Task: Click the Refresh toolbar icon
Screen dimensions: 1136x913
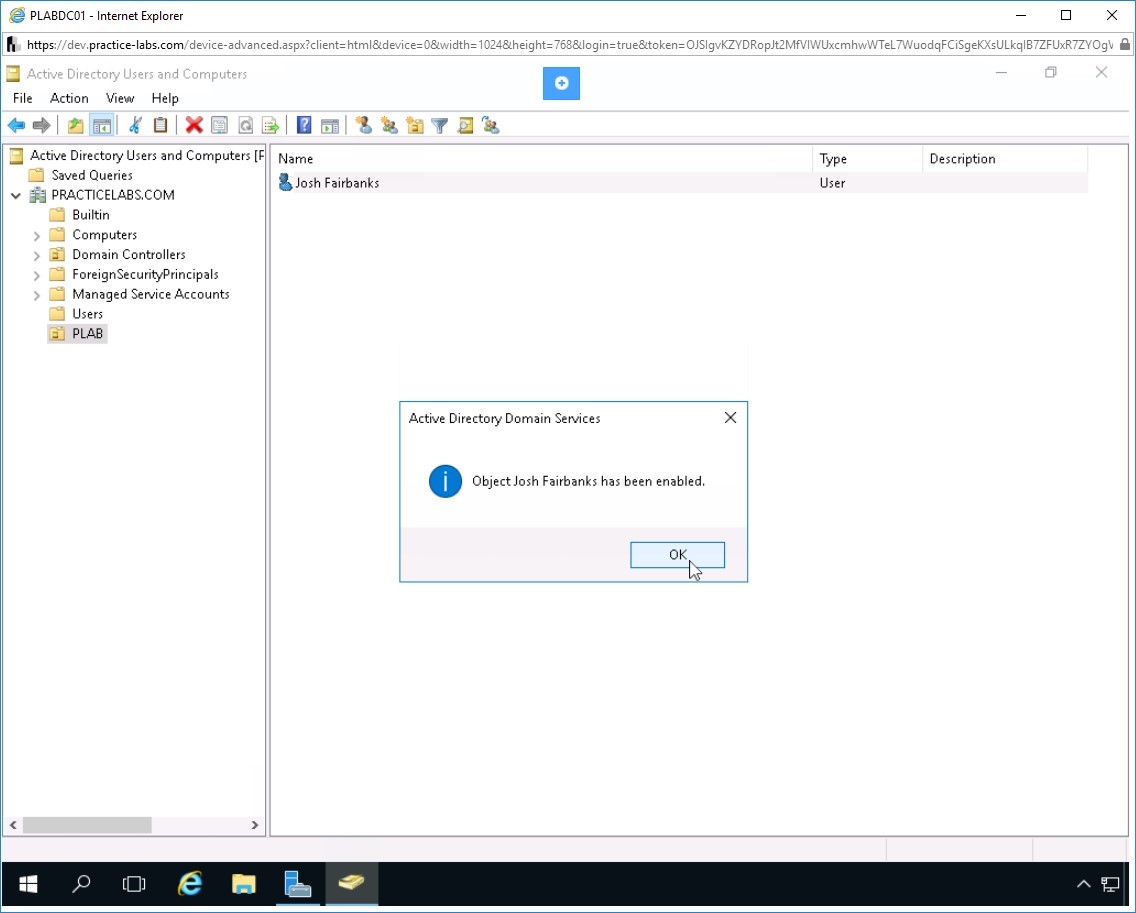Action: (x=246, y=125)
